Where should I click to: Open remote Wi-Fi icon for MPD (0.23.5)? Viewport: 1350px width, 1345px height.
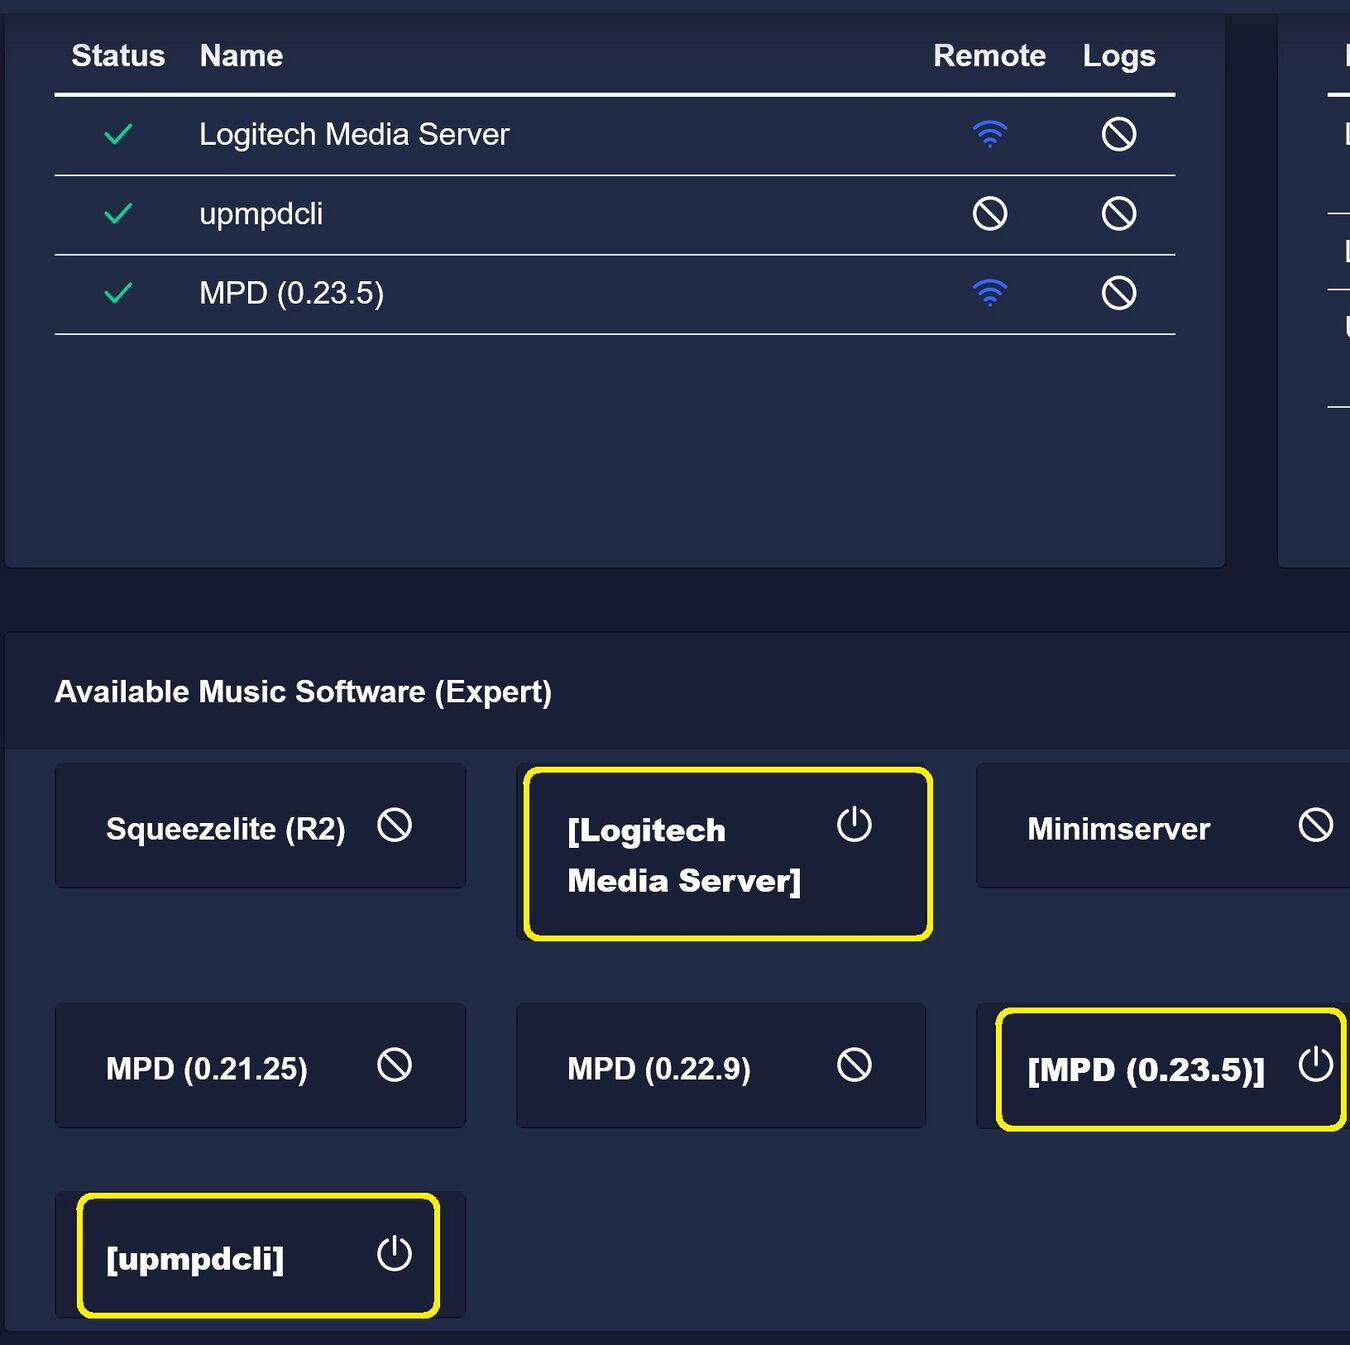[990, 293]
